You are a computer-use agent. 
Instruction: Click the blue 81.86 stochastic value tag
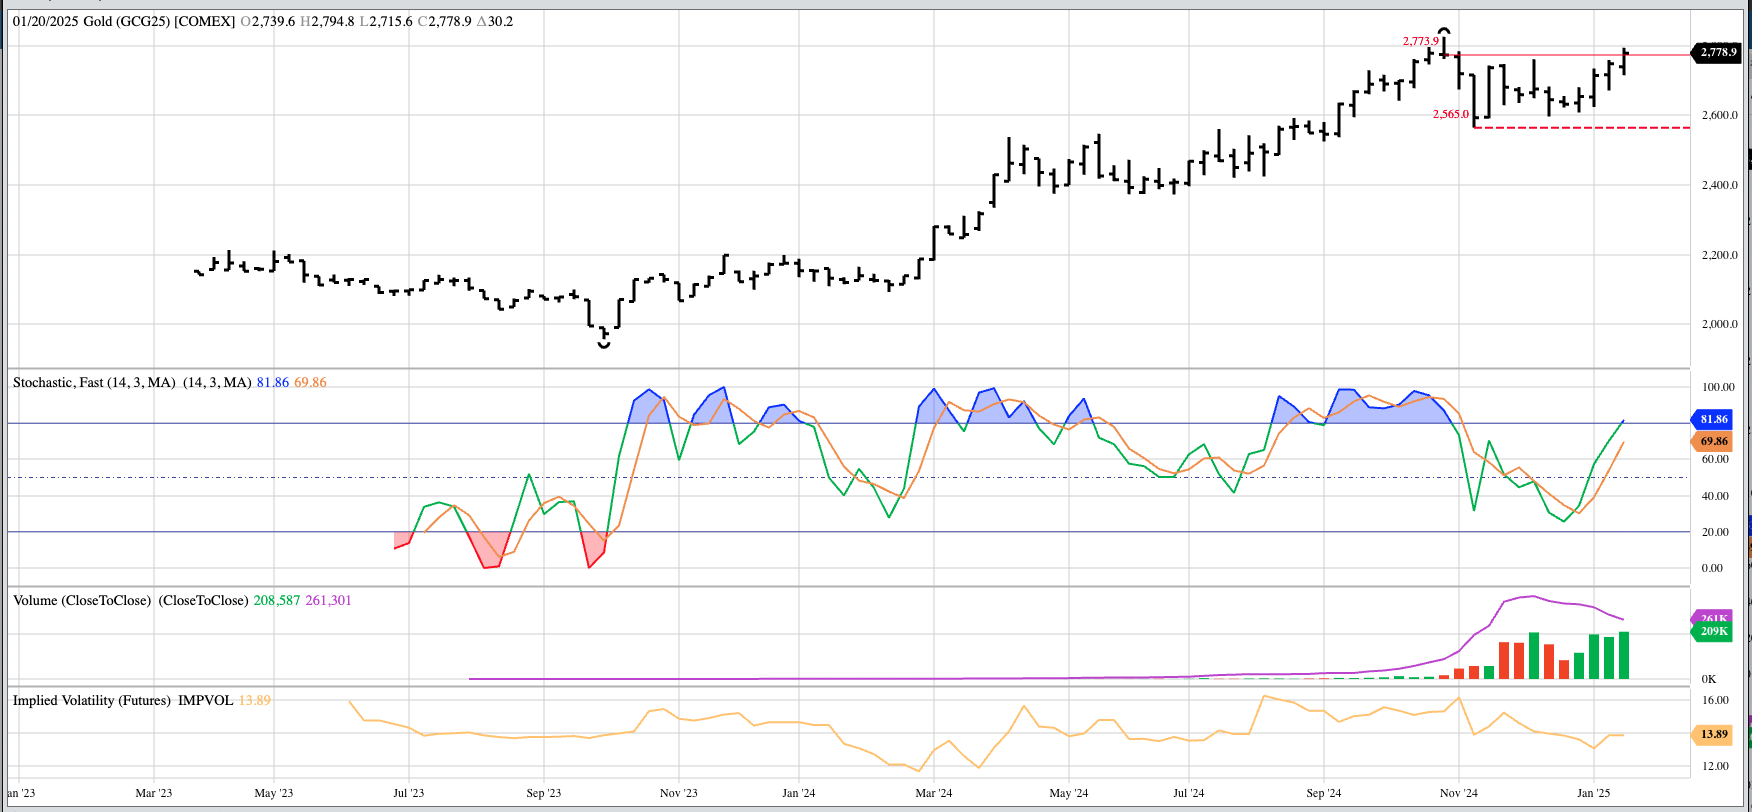(1713, 419)
